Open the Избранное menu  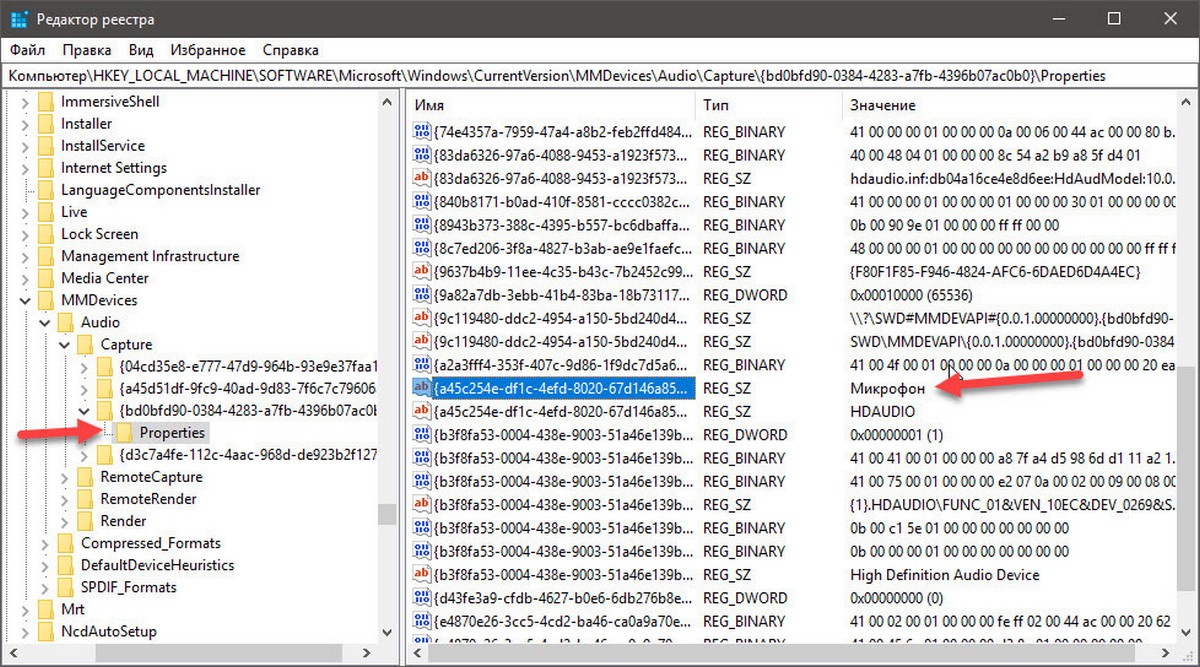tap(207, 50)
